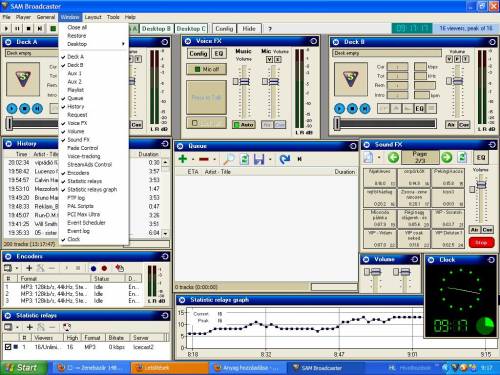
Task: Click Deck A round next-track button
Action: pyautogui.click(x=37, y=108)
